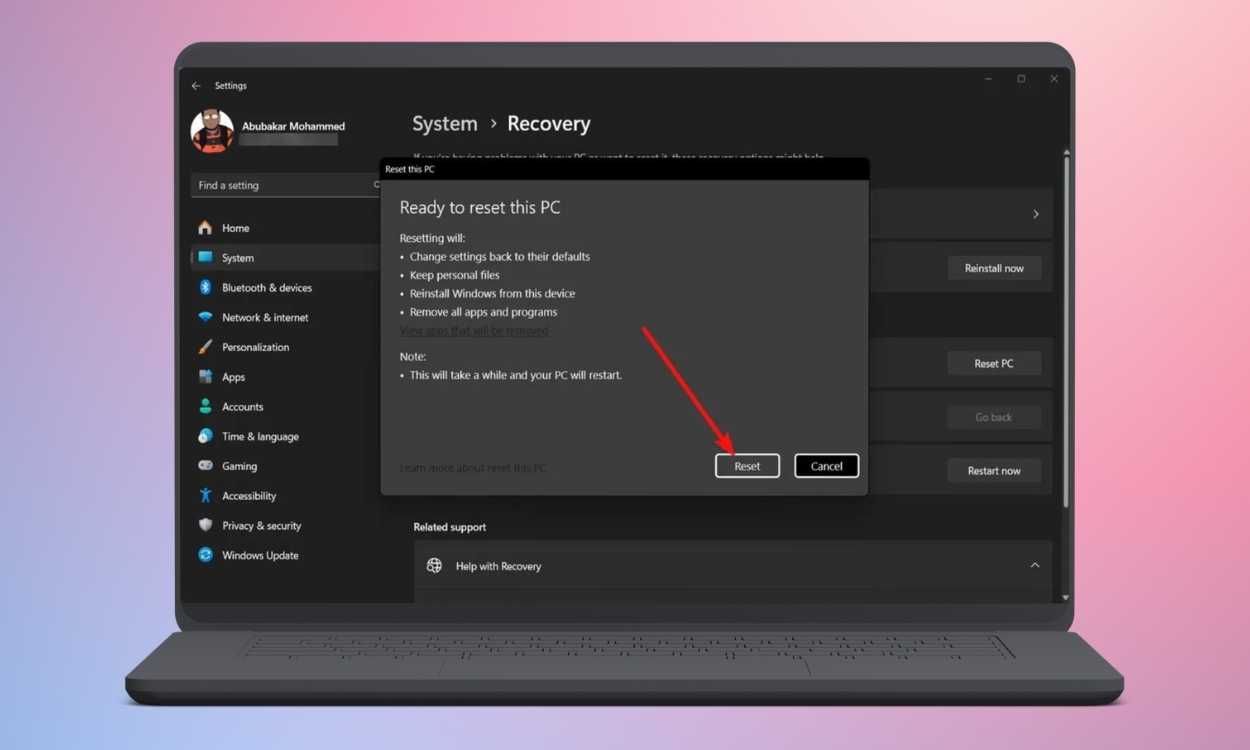Click 'Change settings back to their defaults' text
Image resolution: width=1250 pixels, height=750 pixels.
pos(500,257)
